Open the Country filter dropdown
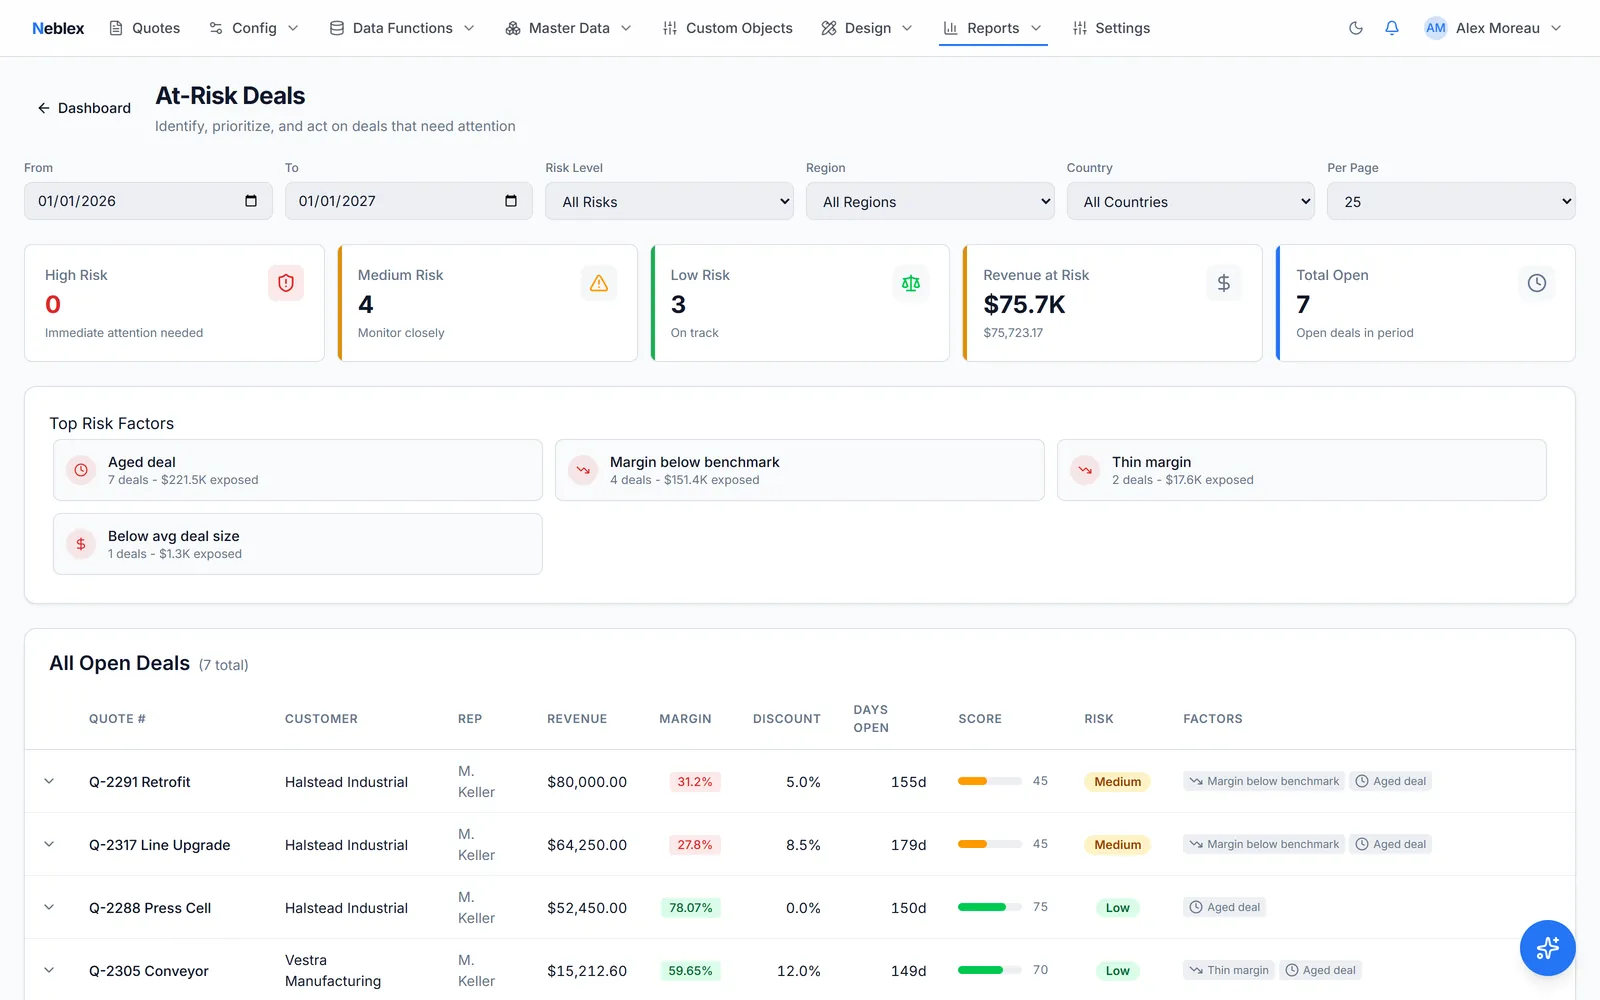The width and height of the screenshot is (1600, 1000). click(x=1190, y=201)
